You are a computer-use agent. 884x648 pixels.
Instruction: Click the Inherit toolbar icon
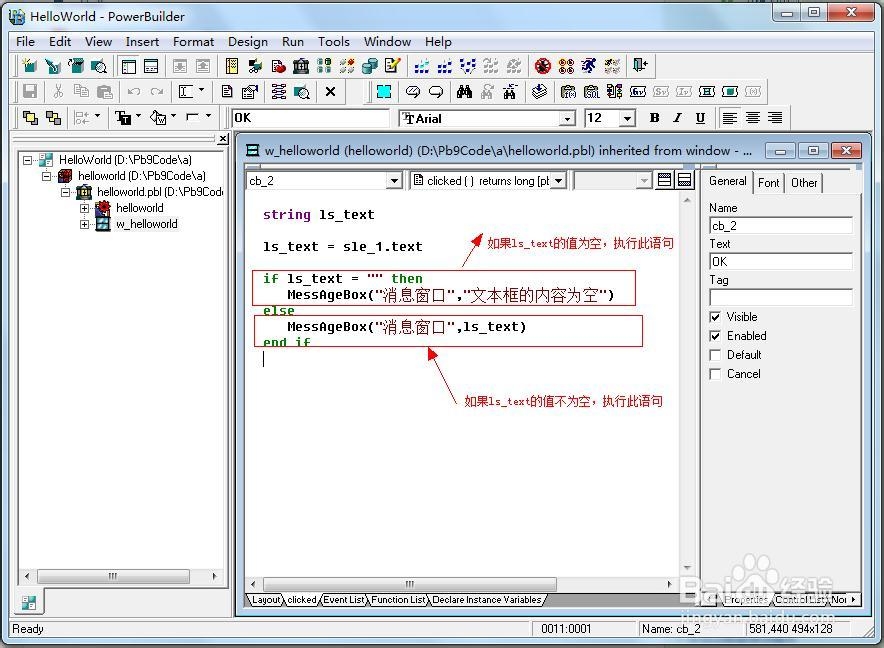(x=53, y=66)
